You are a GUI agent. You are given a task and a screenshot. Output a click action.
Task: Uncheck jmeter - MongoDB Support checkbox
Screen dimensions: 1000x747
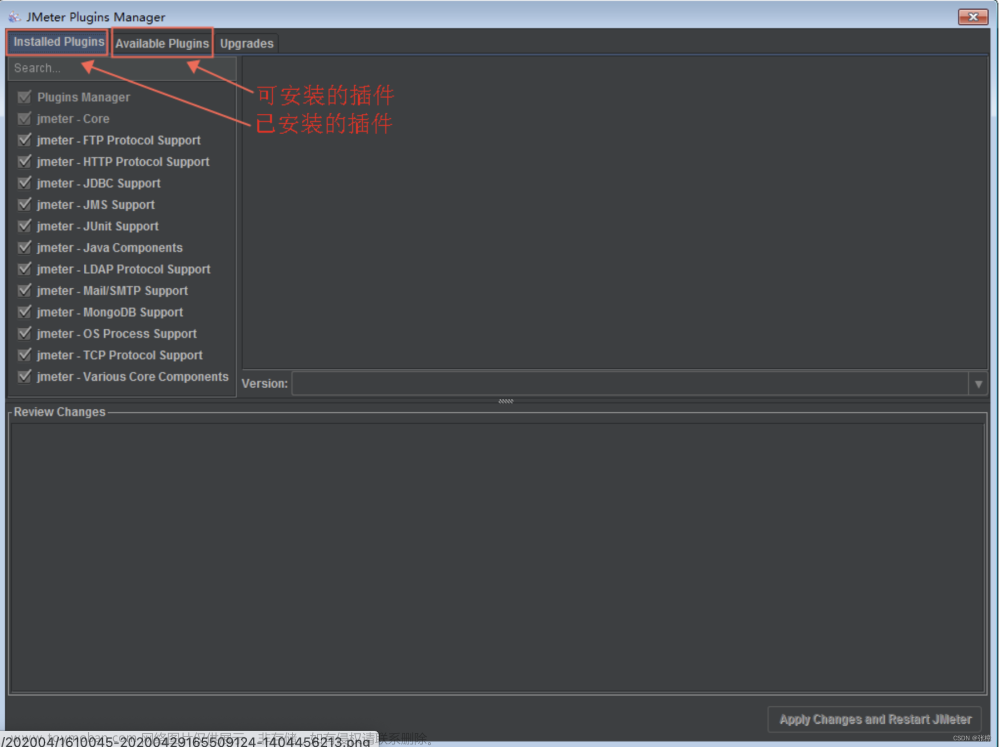pyautogui.click(x=24, y=312)
